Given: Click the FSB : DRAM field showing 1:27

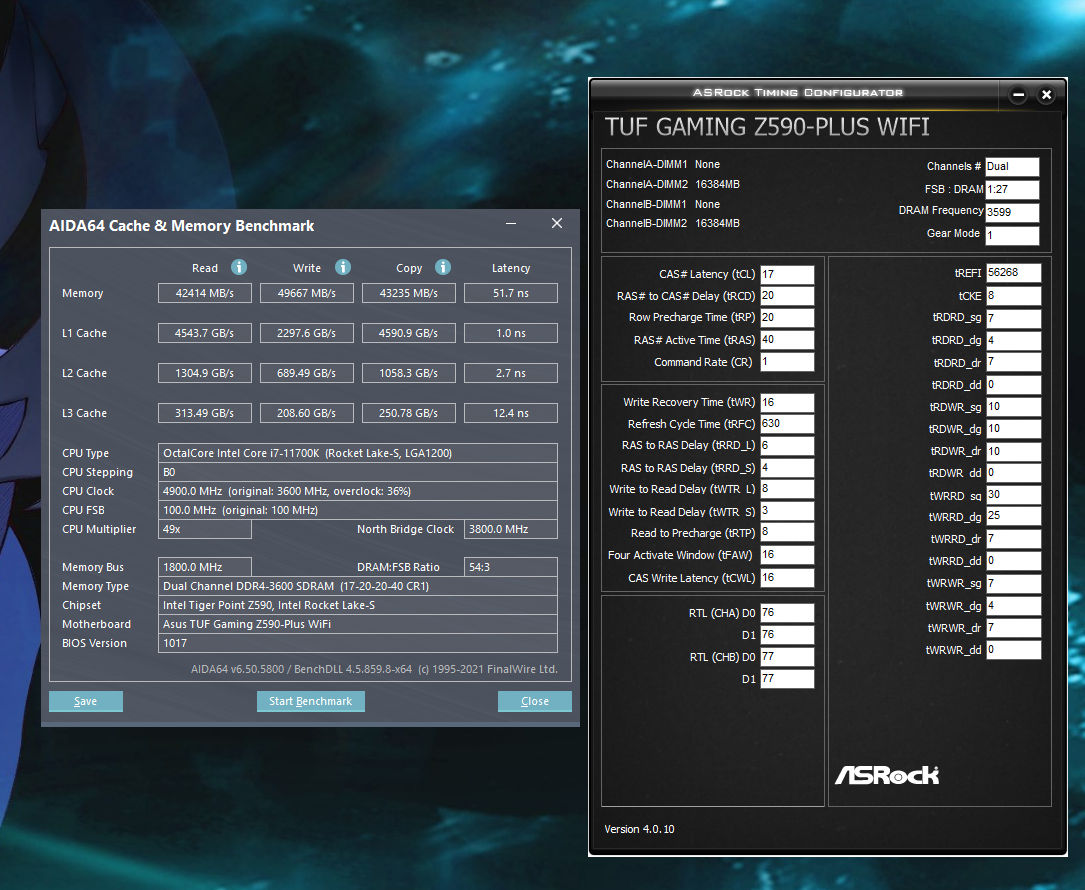Looking at the screenshot, I should click(1012, 189).
